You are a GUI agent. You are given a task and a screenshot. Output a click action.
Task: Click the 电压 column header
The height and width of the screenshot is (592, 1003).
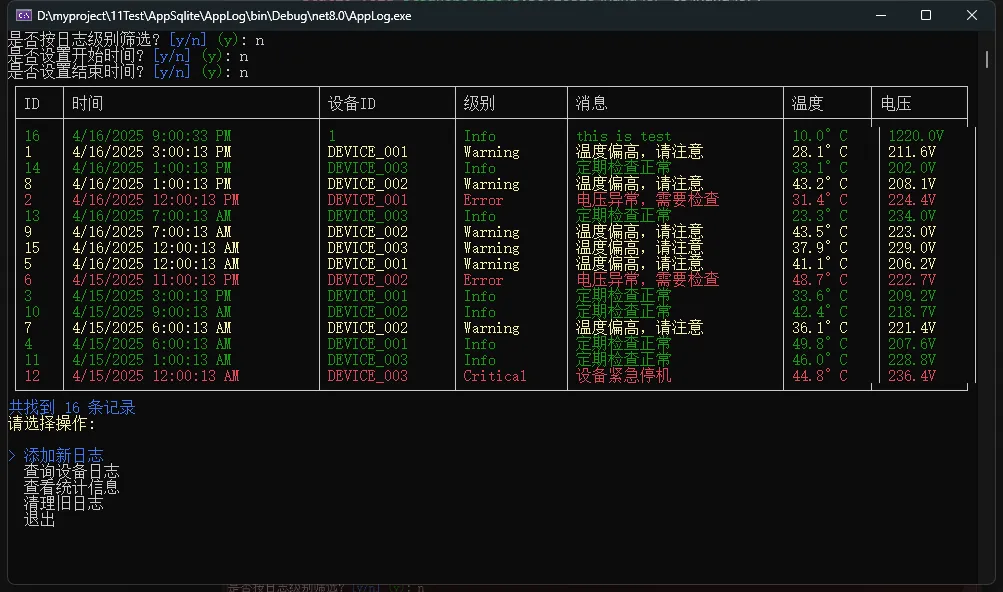click(895, 103)
